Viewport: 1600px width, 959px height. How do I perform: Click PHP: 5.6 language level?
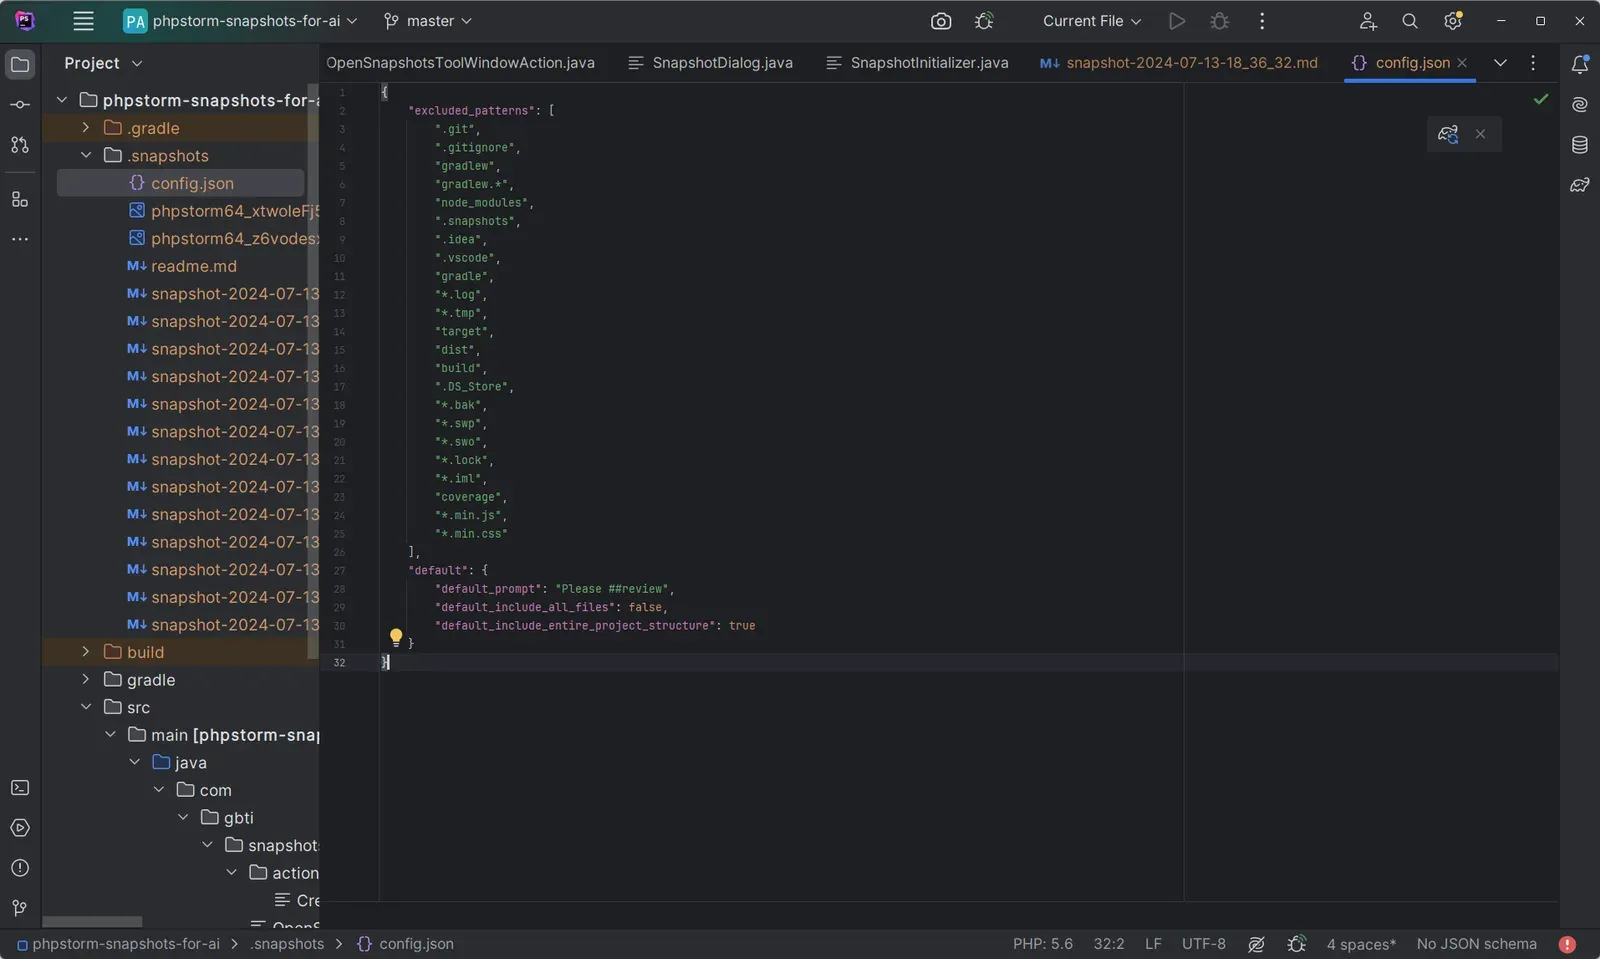[1043, 944]
